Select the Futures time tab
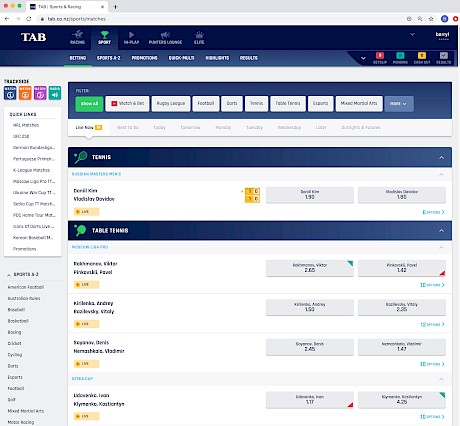This screenshot has width=460, height=426. click(x=361, y=127)
